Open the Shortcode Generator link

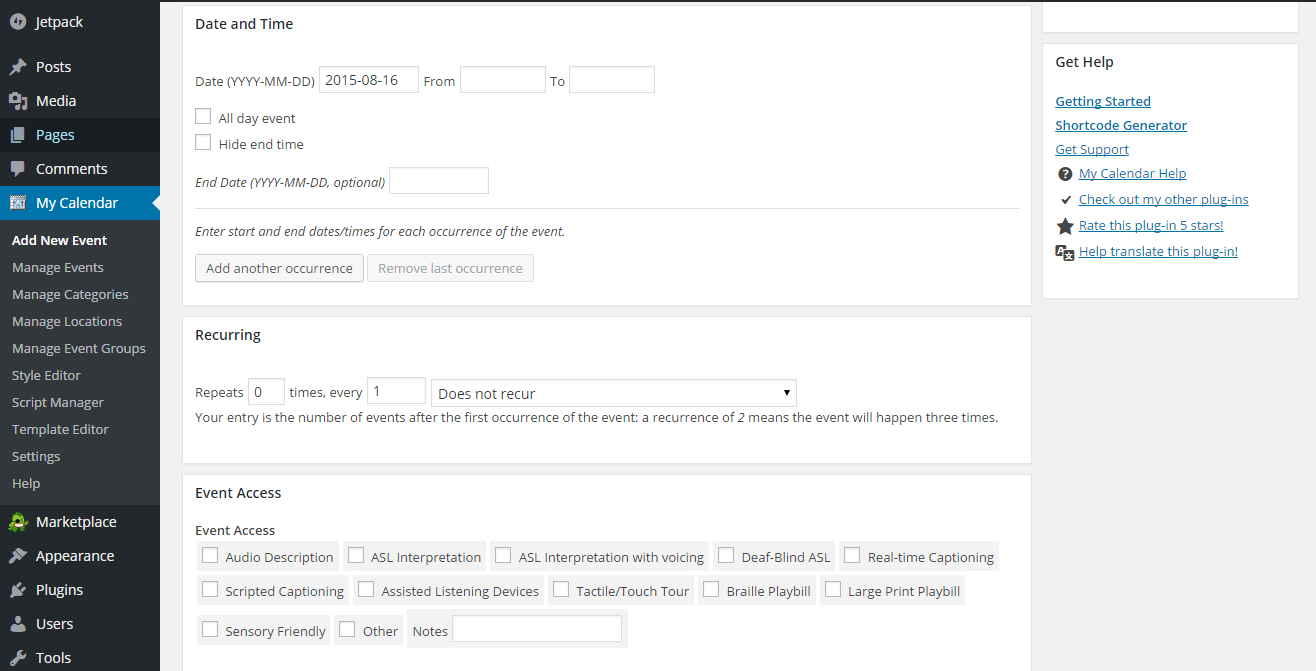point(1121,125)
